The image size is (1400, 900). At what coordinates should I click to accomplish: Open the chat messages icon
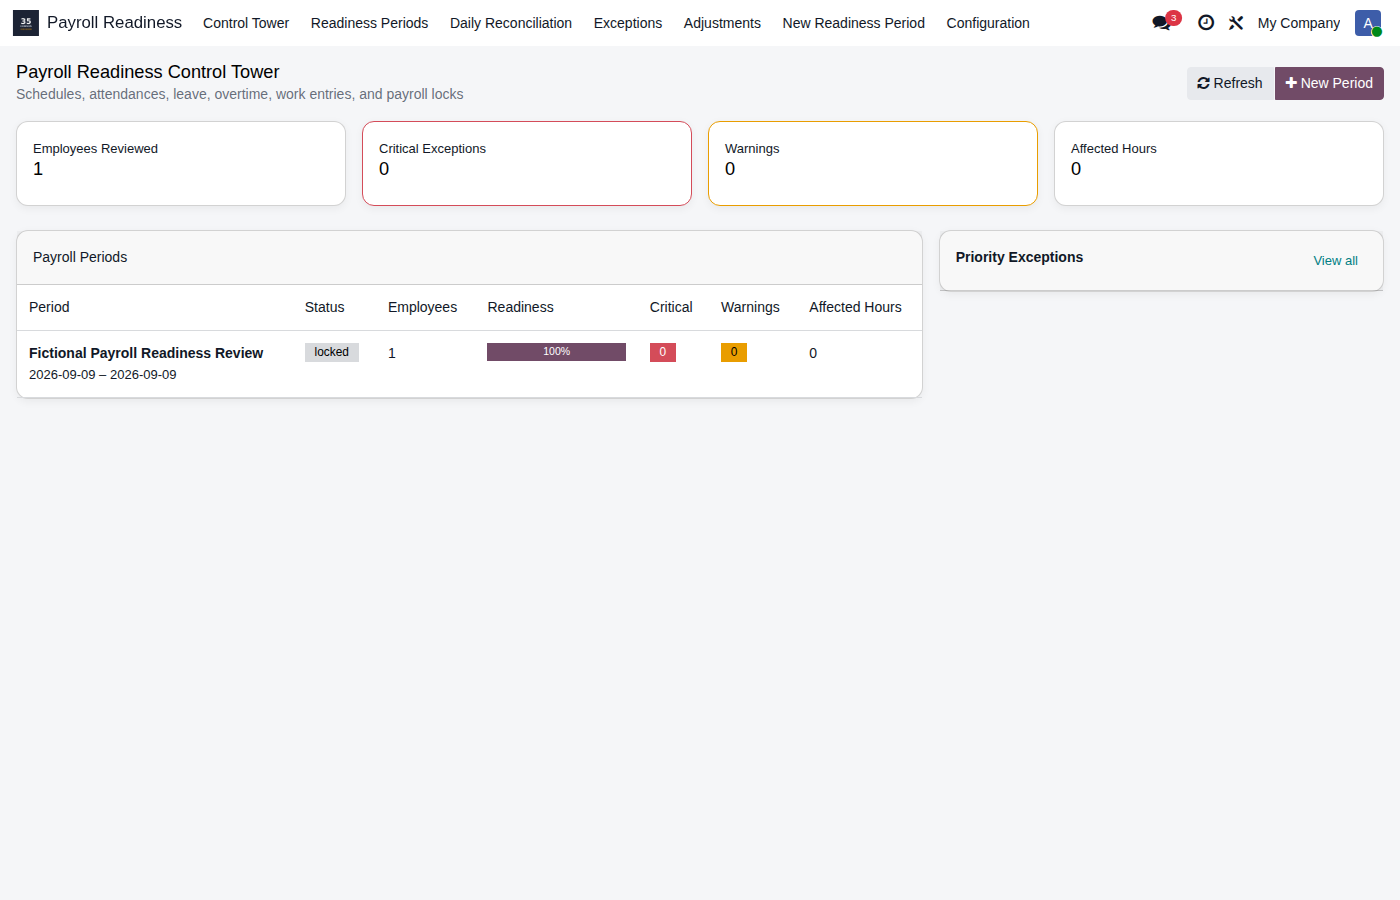tap(1162, 23)
